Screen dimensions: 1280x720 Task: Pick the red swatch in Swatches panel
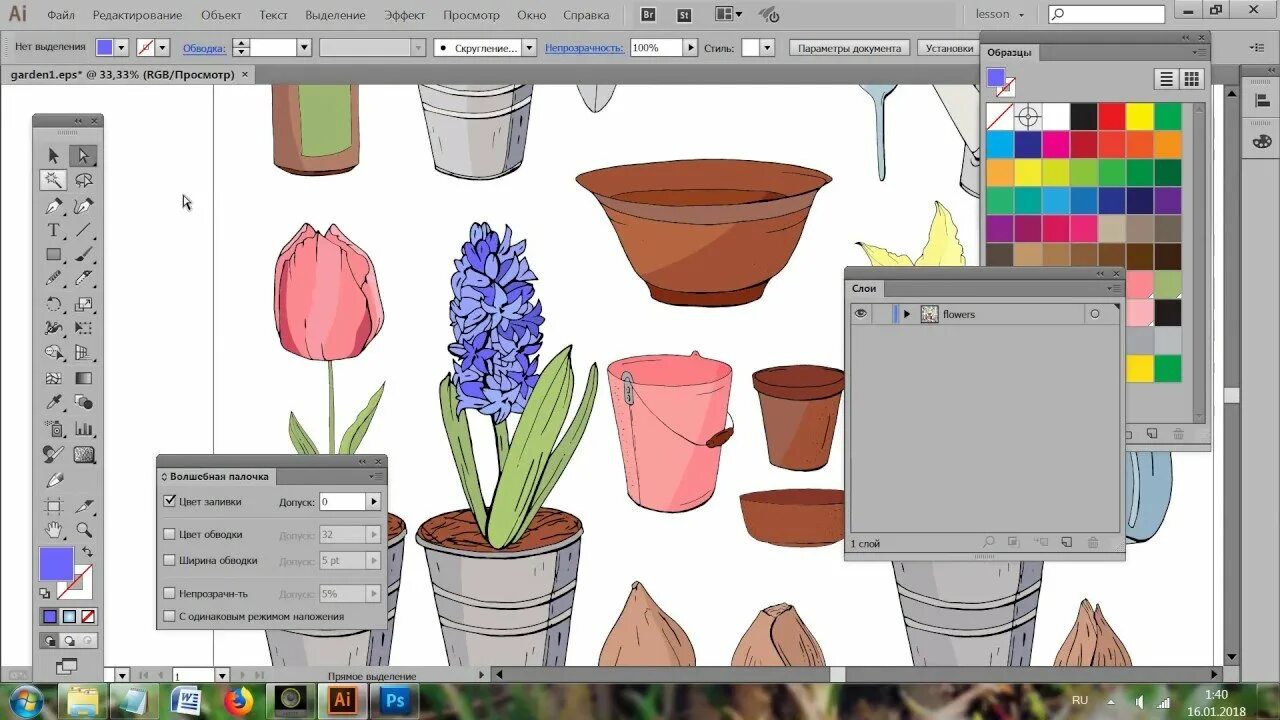[1112, 117]
